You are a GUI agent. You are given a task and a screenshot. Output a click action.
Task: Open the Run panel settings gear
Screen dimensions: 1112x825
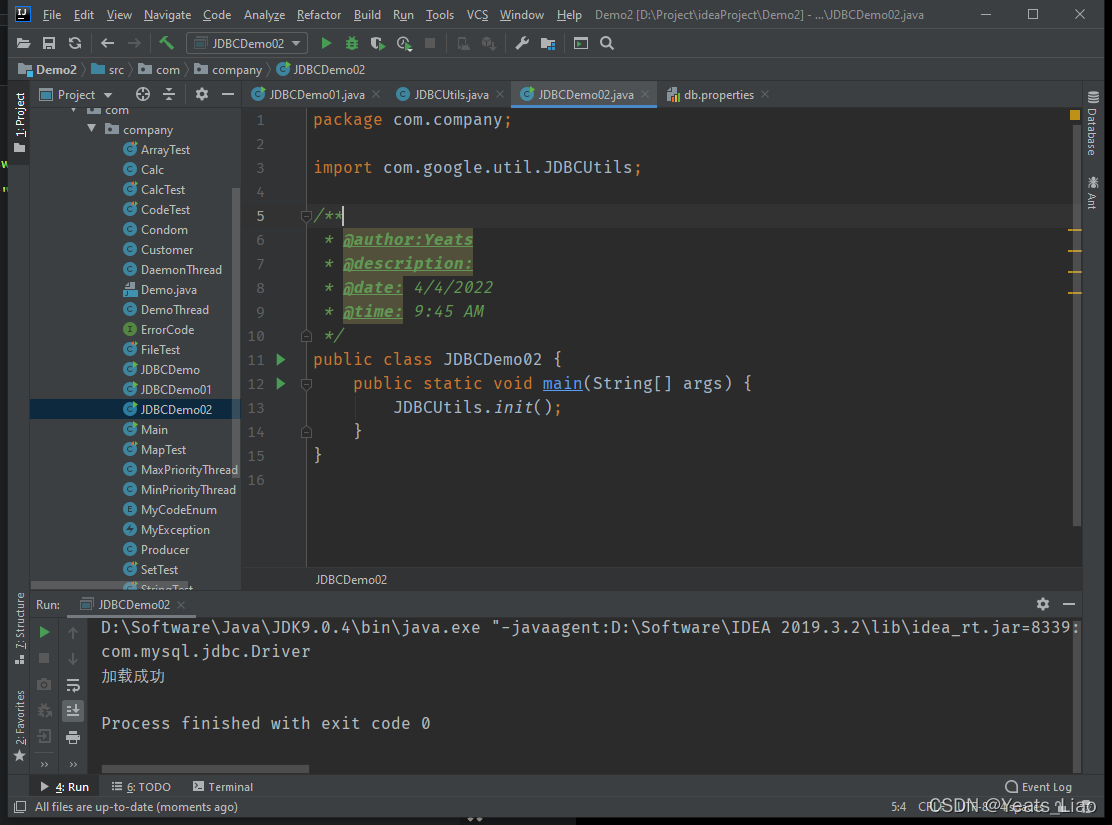[1043, 604]
